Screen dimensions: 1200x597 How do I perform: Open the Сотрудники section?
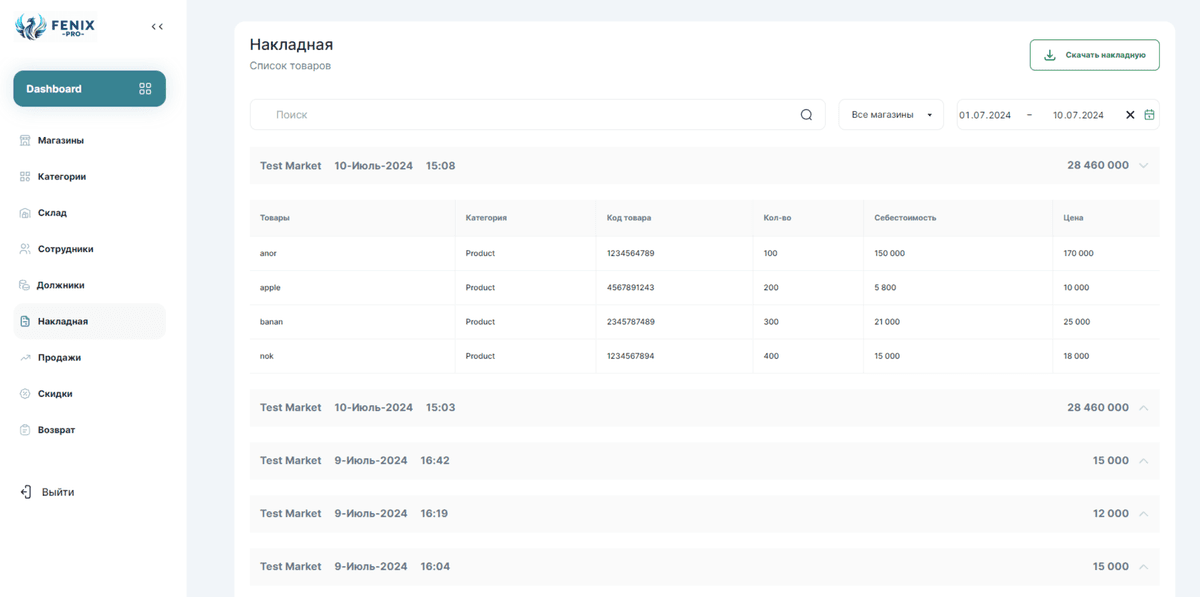pos(65,249)
